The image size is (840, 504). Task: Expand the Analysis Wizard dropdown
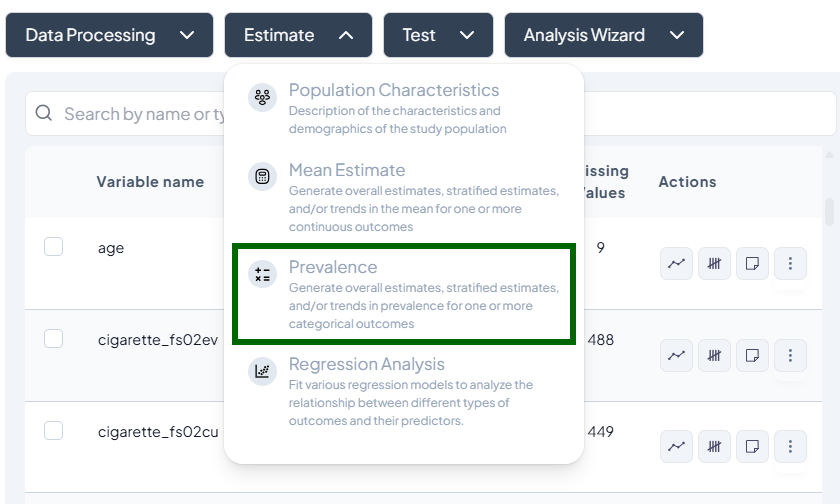click(603, 35)
